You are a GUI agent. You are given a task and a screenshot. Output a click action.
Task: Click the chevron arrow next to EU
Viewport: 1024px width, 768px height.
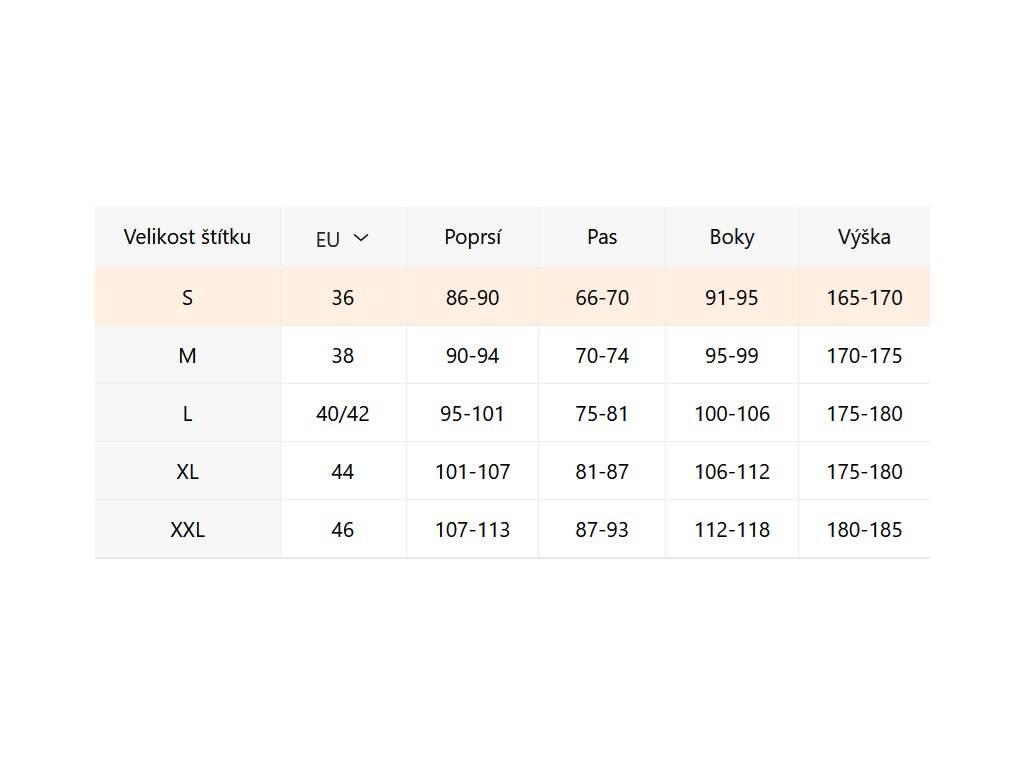pyautogui.click(x=361, y=238)
